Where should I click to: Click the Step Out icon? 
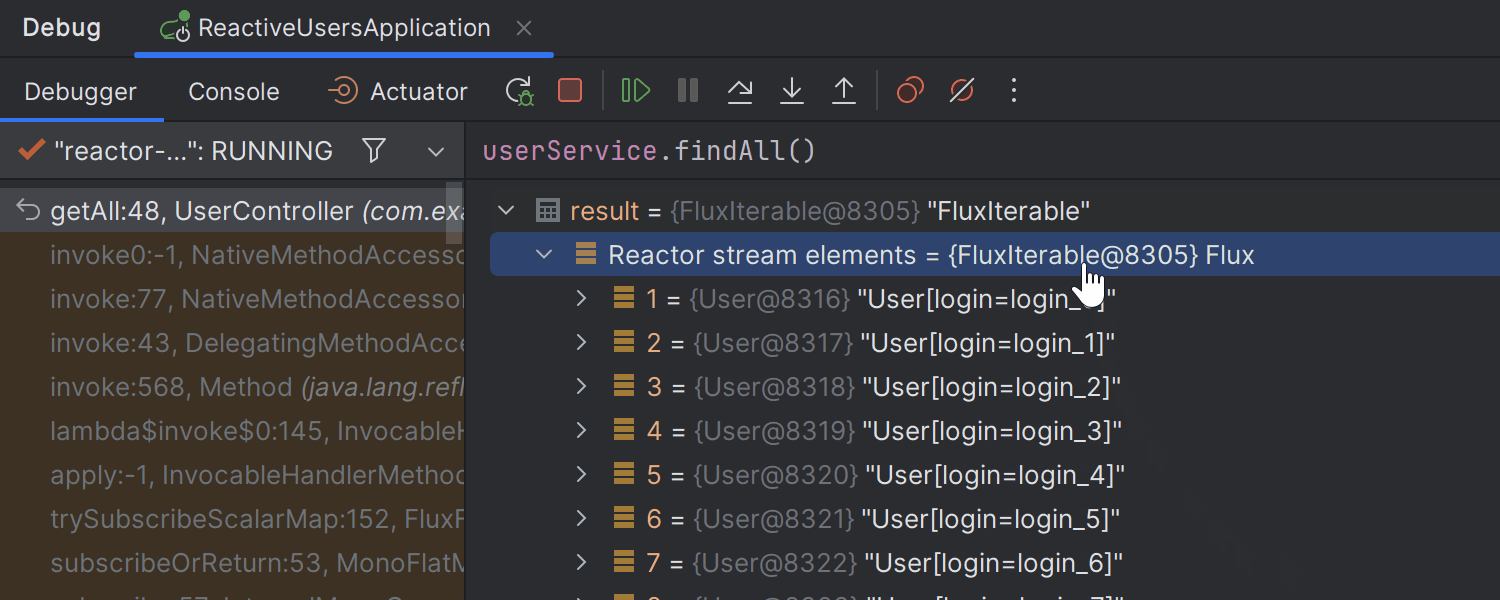pos(844,91)
